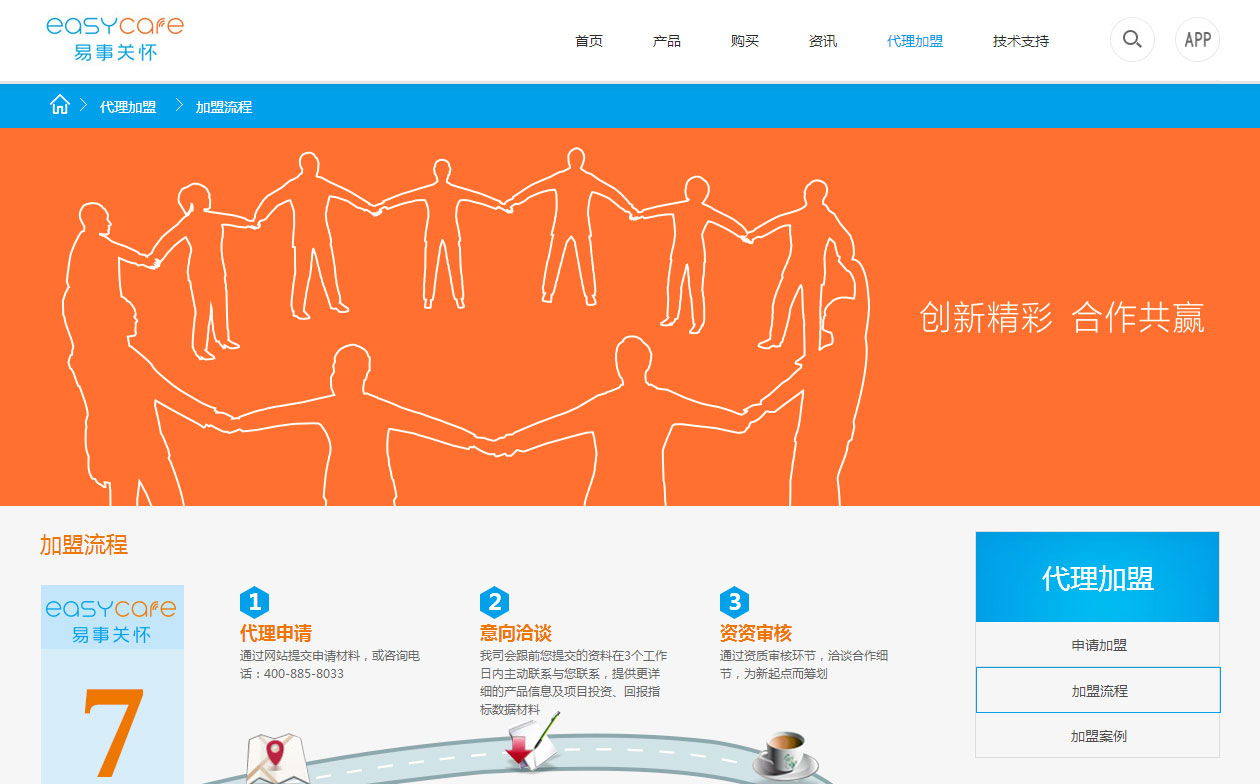Click 代理加盟 breadcrumb link
The image size is (1260, 784).
click(128, 107)
